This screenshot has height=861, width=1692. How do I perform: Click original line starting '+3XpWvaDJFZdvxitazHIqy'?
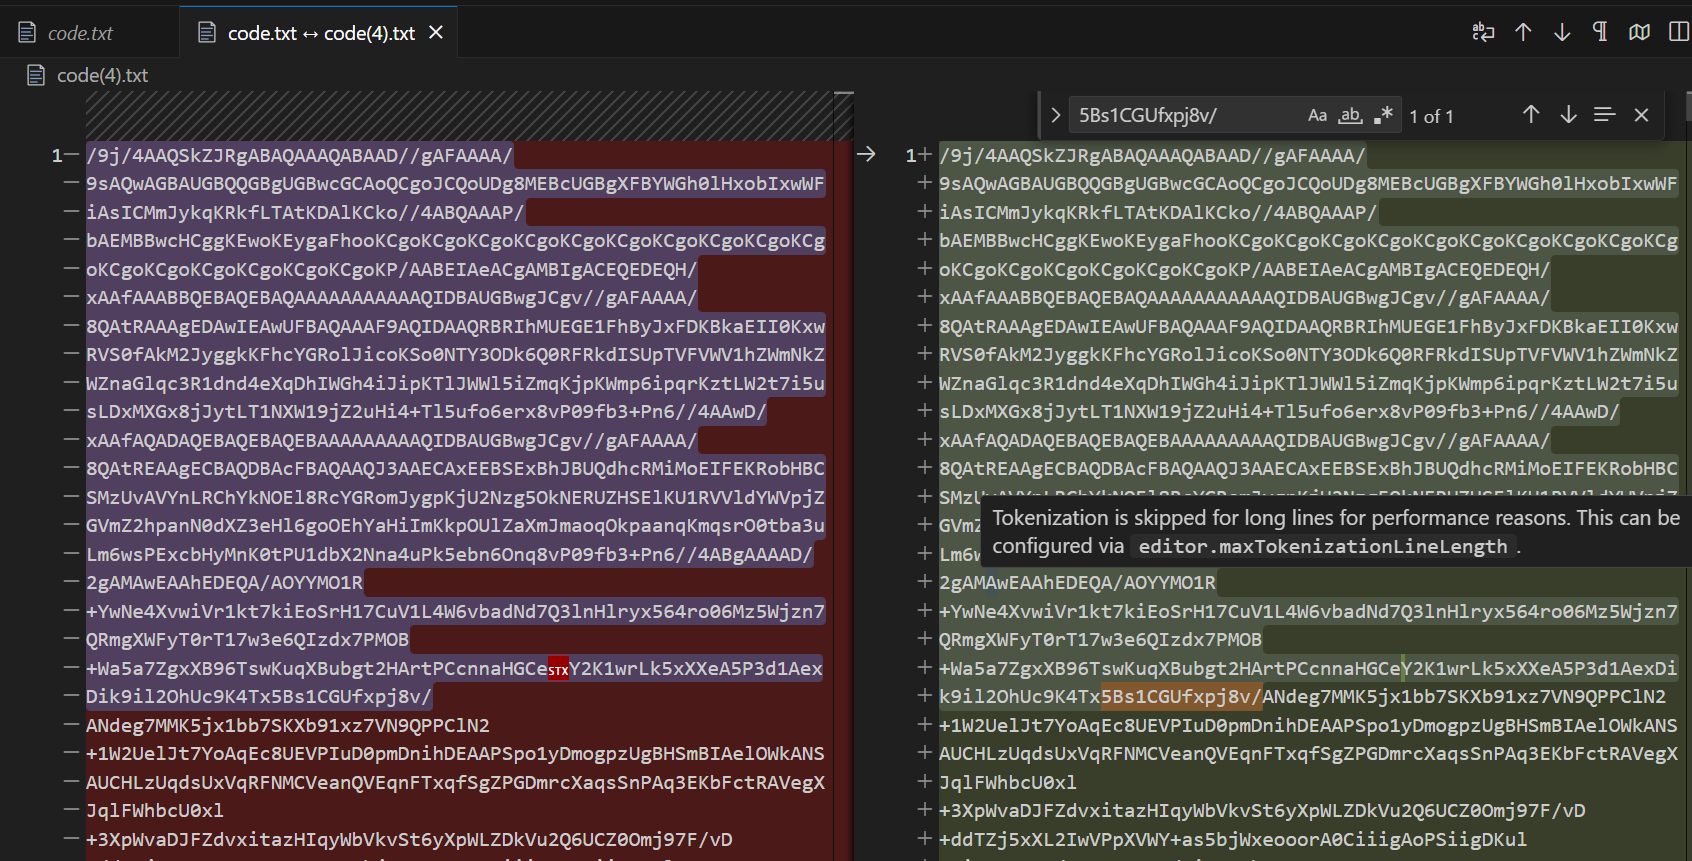pos(409,839)
